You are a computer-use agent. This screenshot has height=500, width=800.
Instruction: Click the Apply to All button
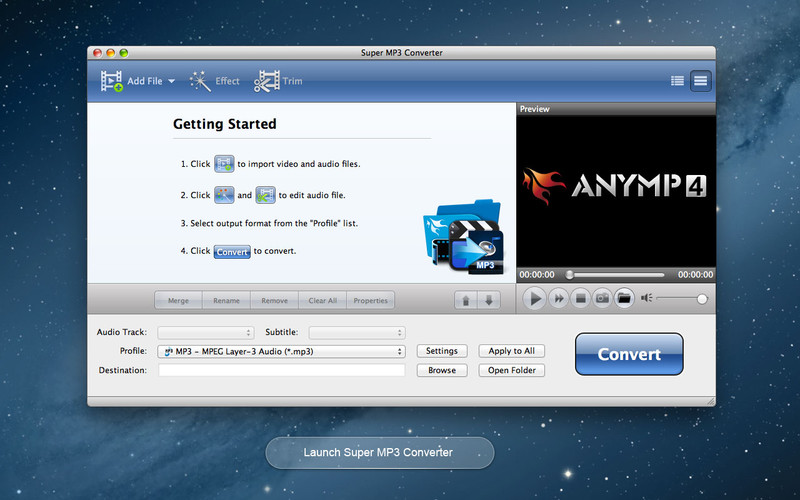pos(512,351)
